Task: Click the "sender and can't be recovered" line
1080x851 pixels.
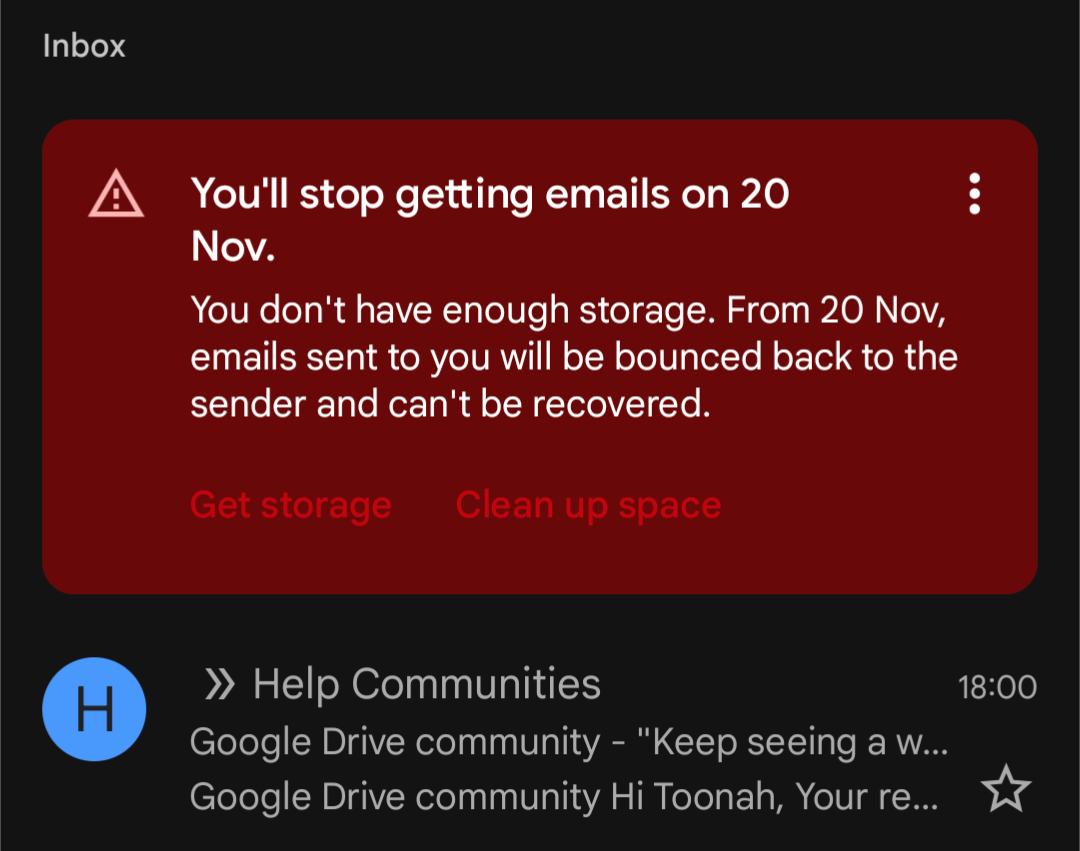Action: click(450, 403)
